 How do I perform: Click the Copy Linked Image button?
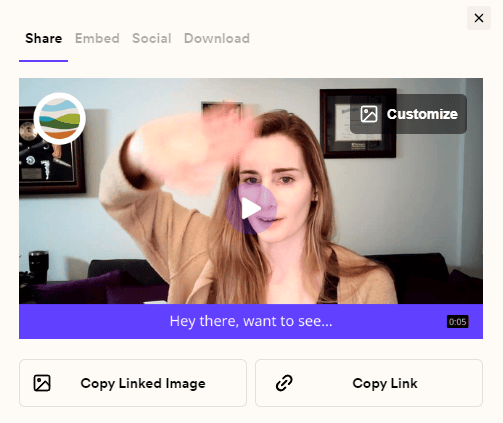133,383
